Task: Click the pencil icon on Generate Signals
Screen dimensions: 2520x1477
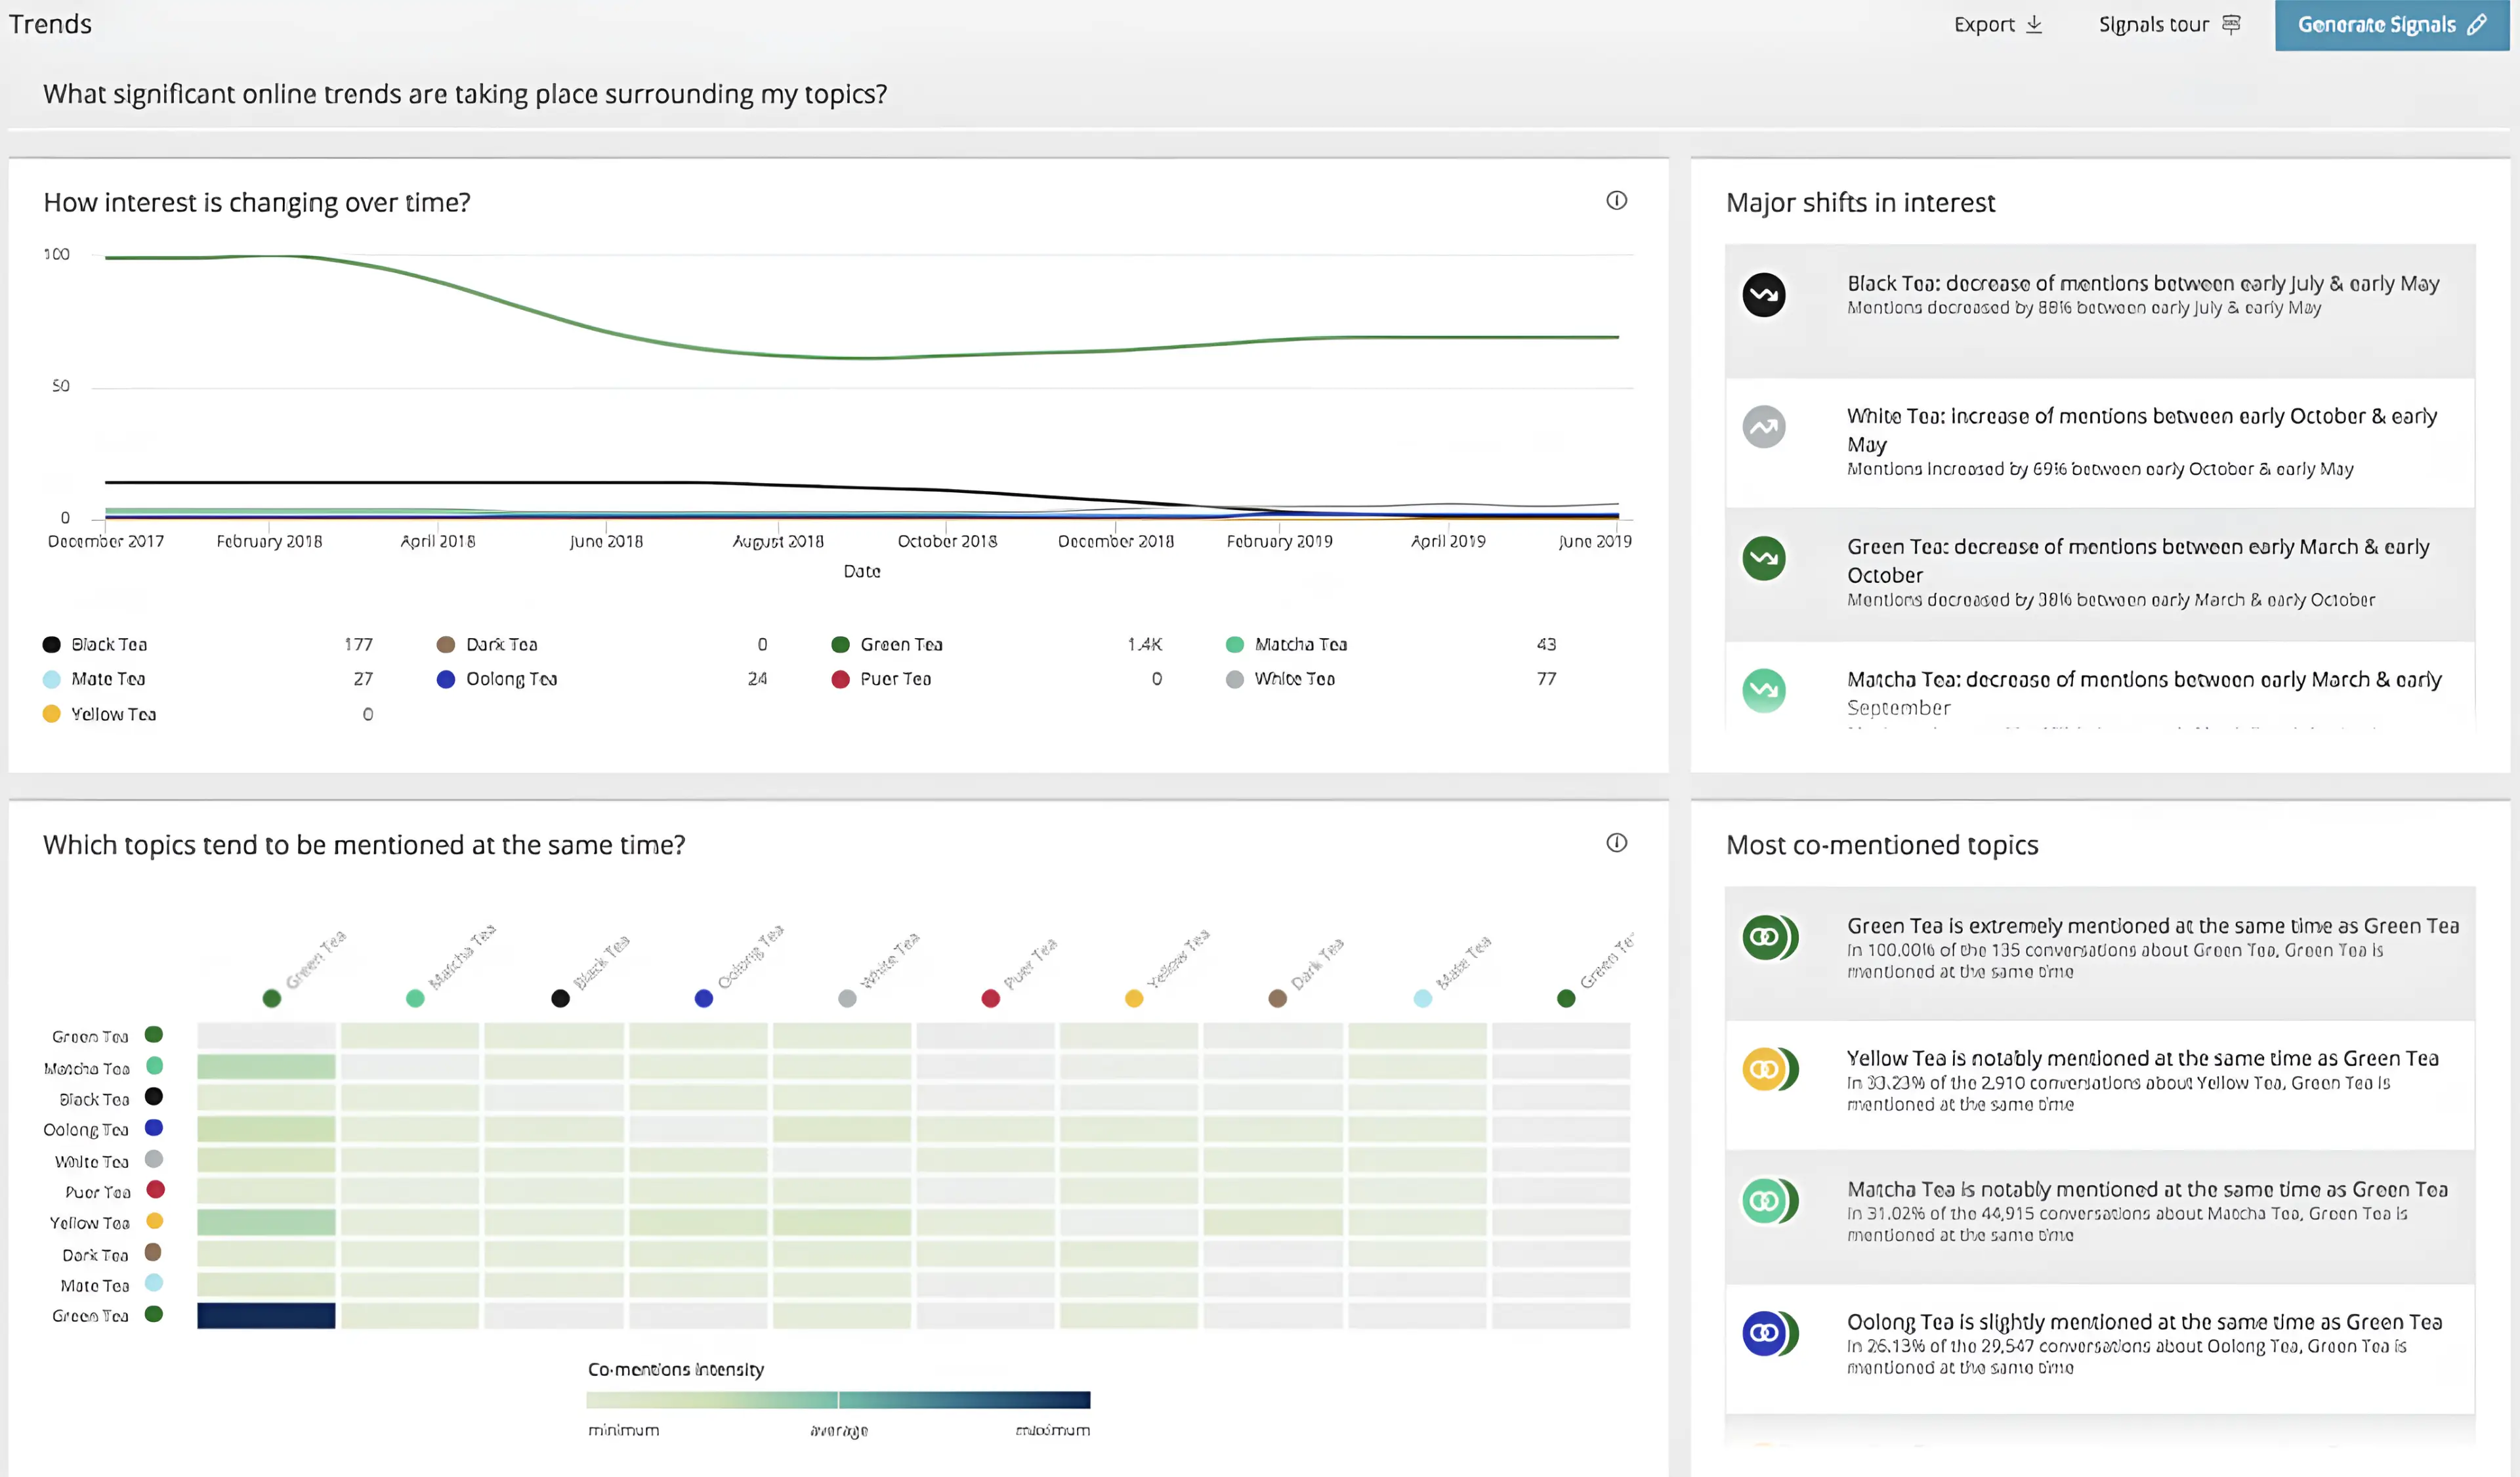Action: pyautogui.click(x=2477, y=25)
